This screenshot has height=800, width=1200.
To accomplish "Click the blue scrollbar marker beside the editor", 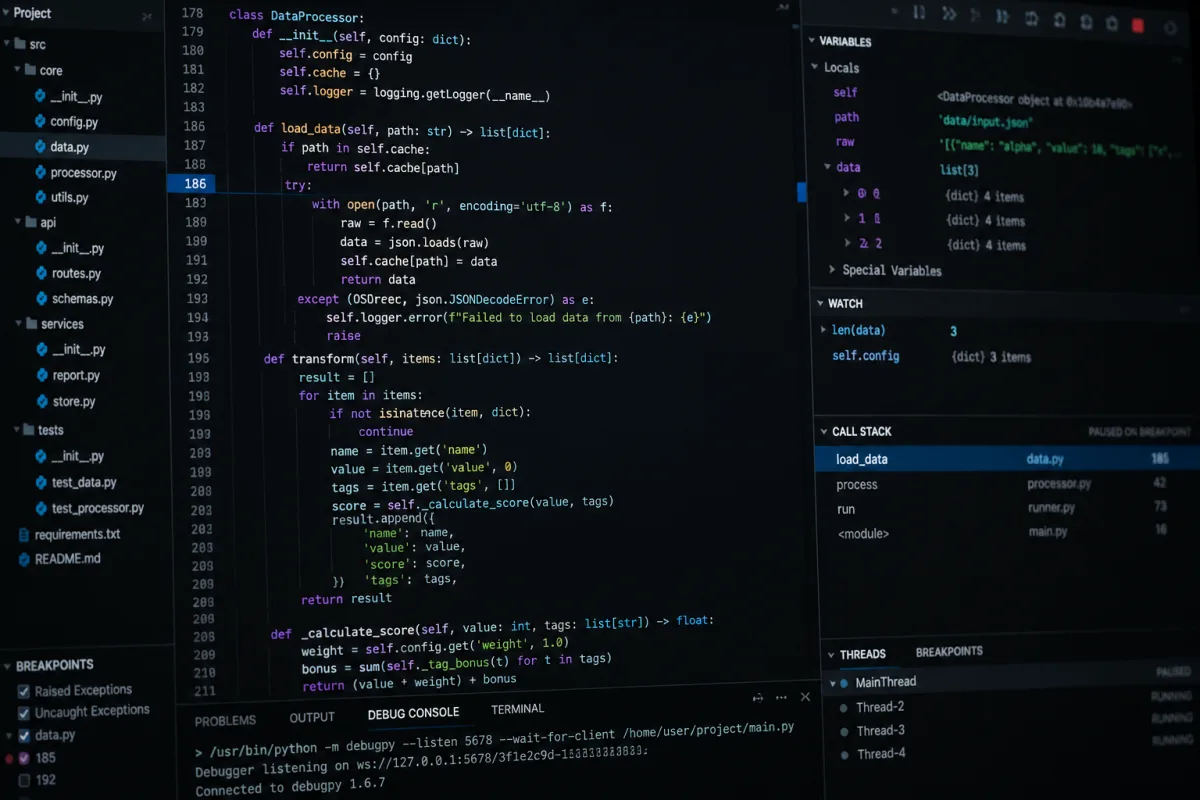I will (802, 192).
